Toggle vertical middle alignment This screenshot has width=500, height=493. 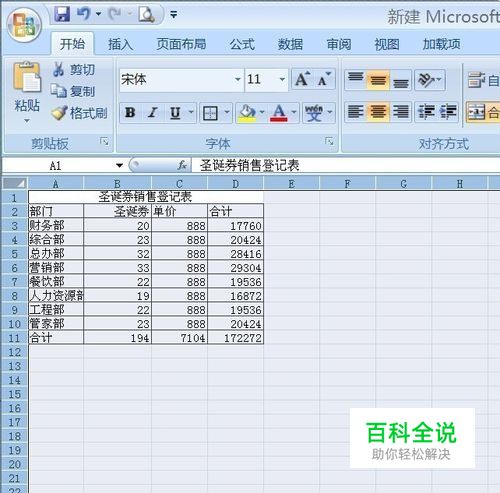click(x=378, y=80)
